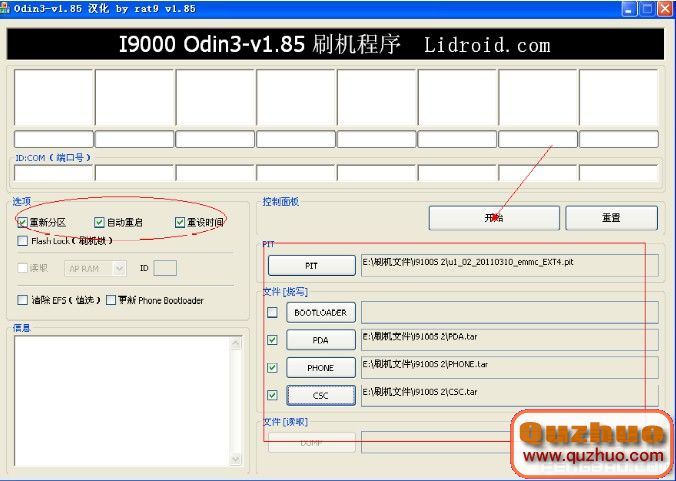Click the 重置 reset button
Screen dimensions: 676x481
coord(611,218)
